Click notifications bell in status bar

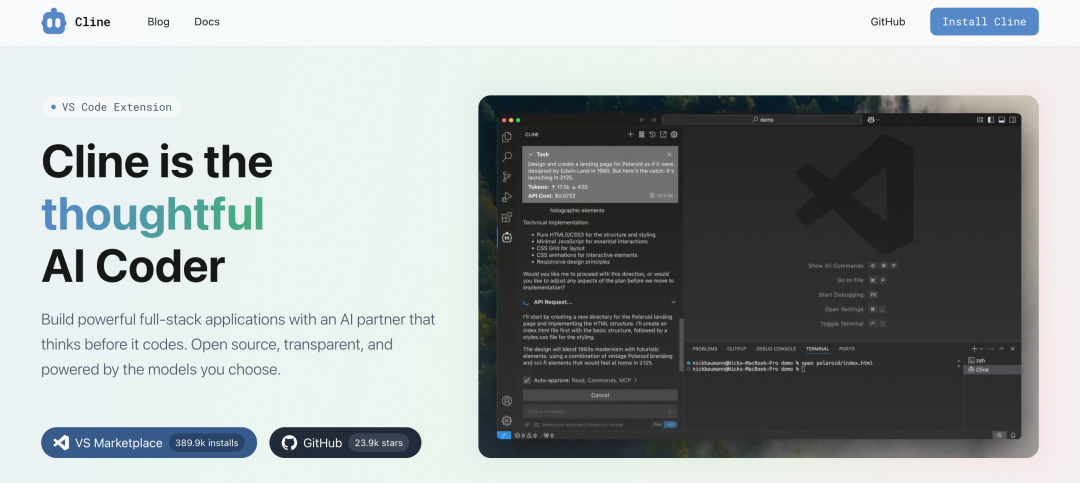coord(1013,435)
